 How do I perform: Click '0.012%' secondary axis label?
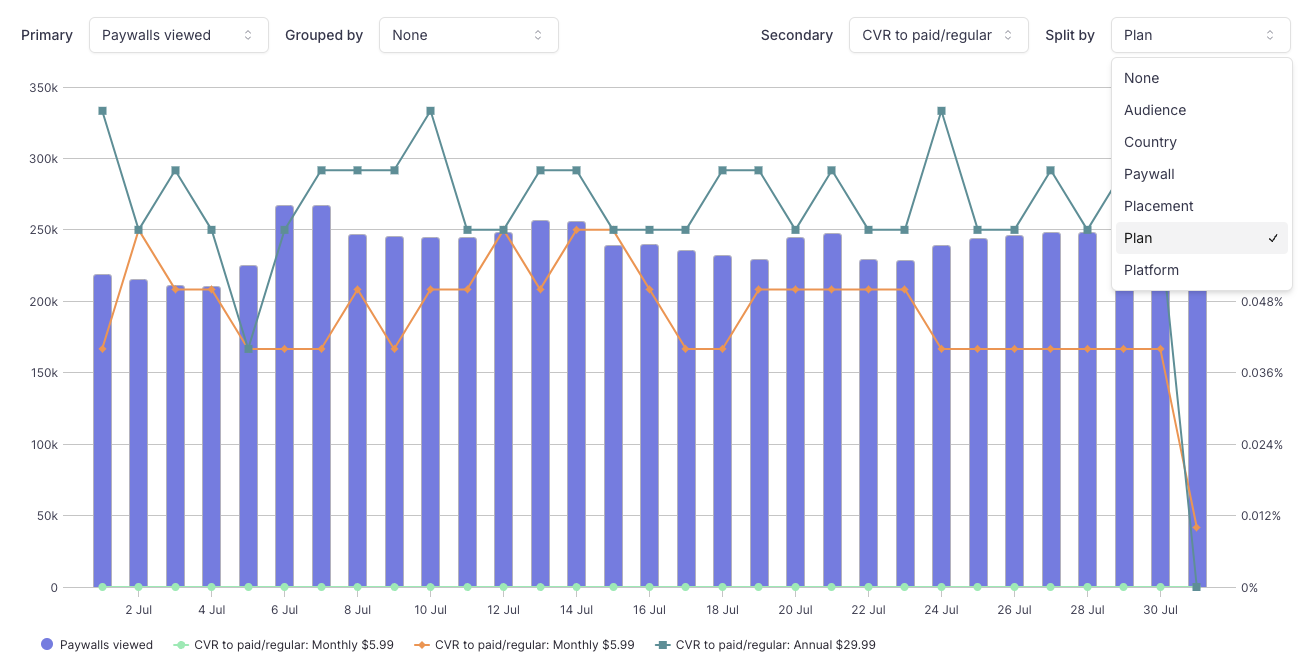(x=1262, y=516)
